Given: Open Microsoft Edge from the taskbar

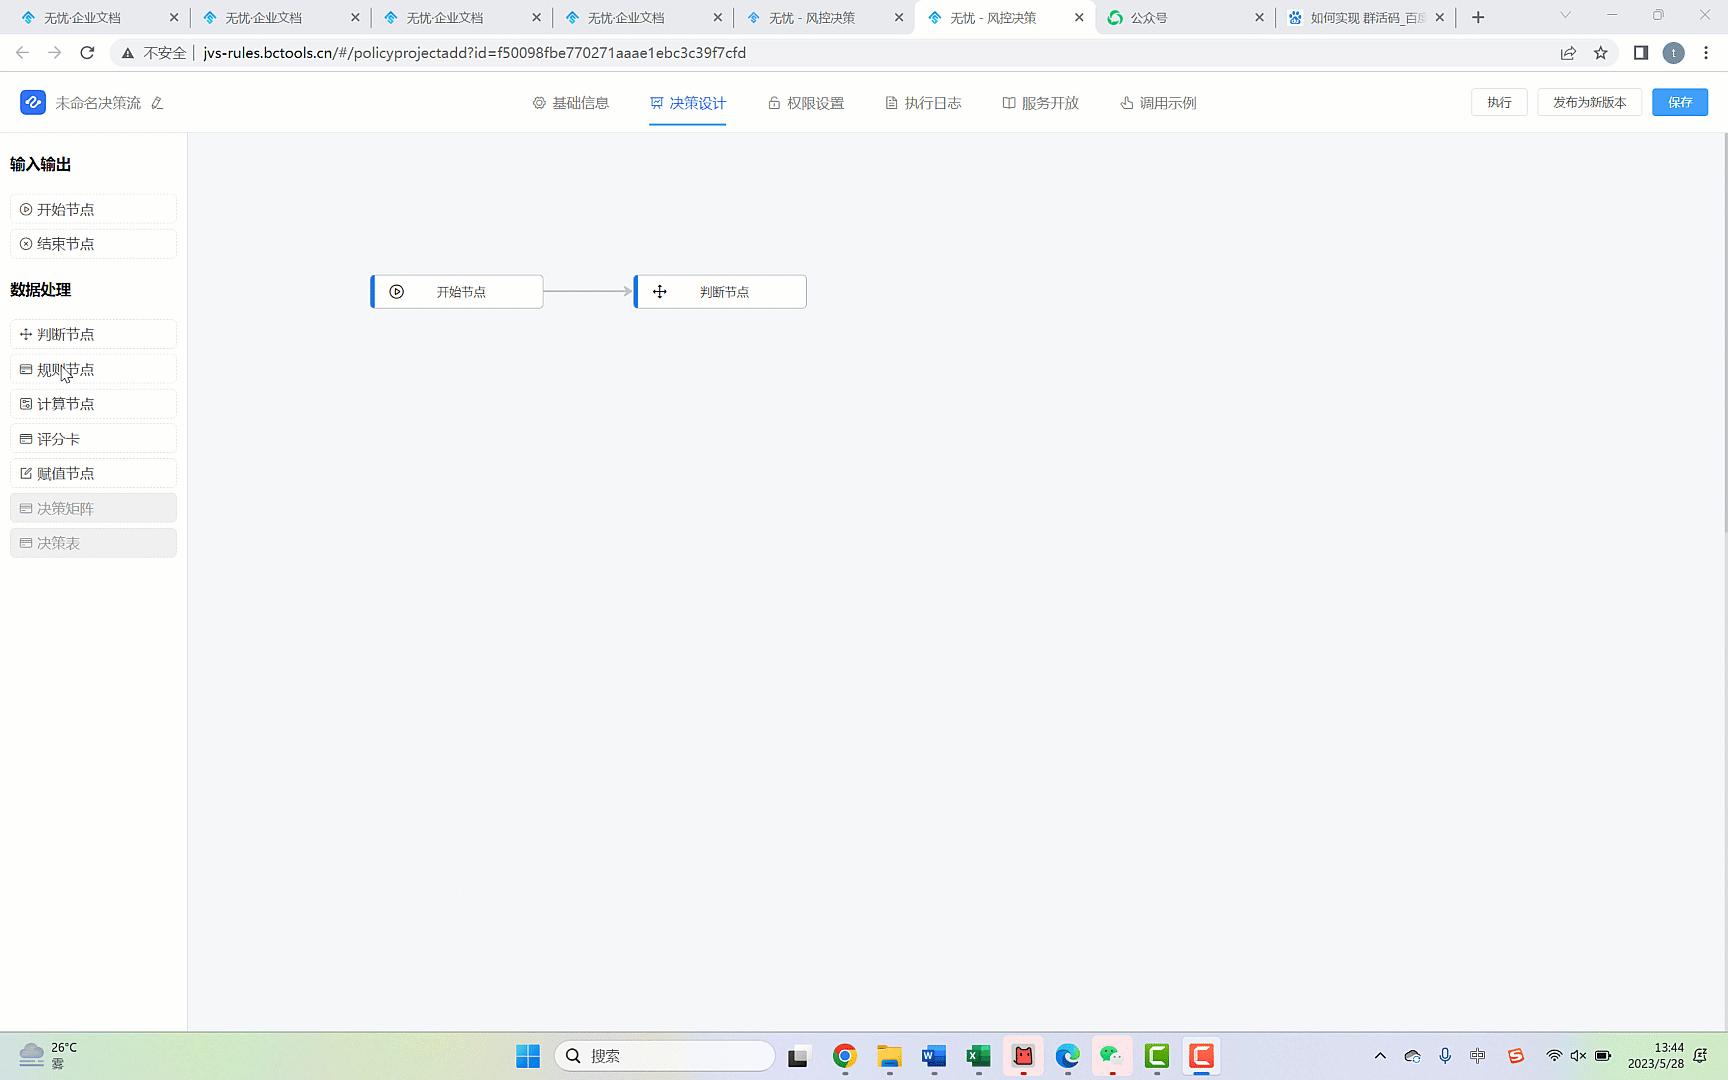Looking at the screenshot, I should point(1067,1056).
